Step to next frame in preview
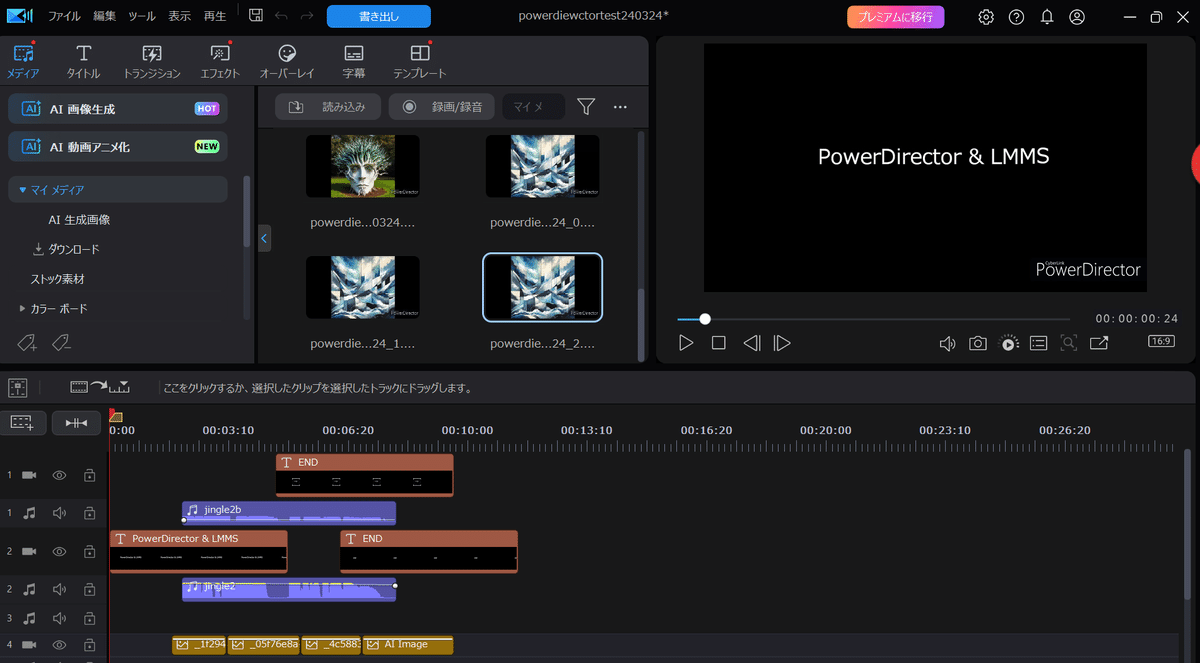This screenshot has height=663, width=1200. (x=782, y=343)
